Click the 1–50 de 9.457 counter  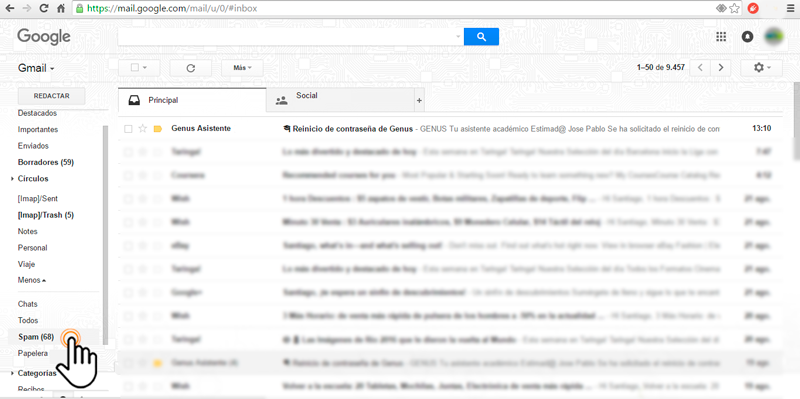click(x=661, y=68)
